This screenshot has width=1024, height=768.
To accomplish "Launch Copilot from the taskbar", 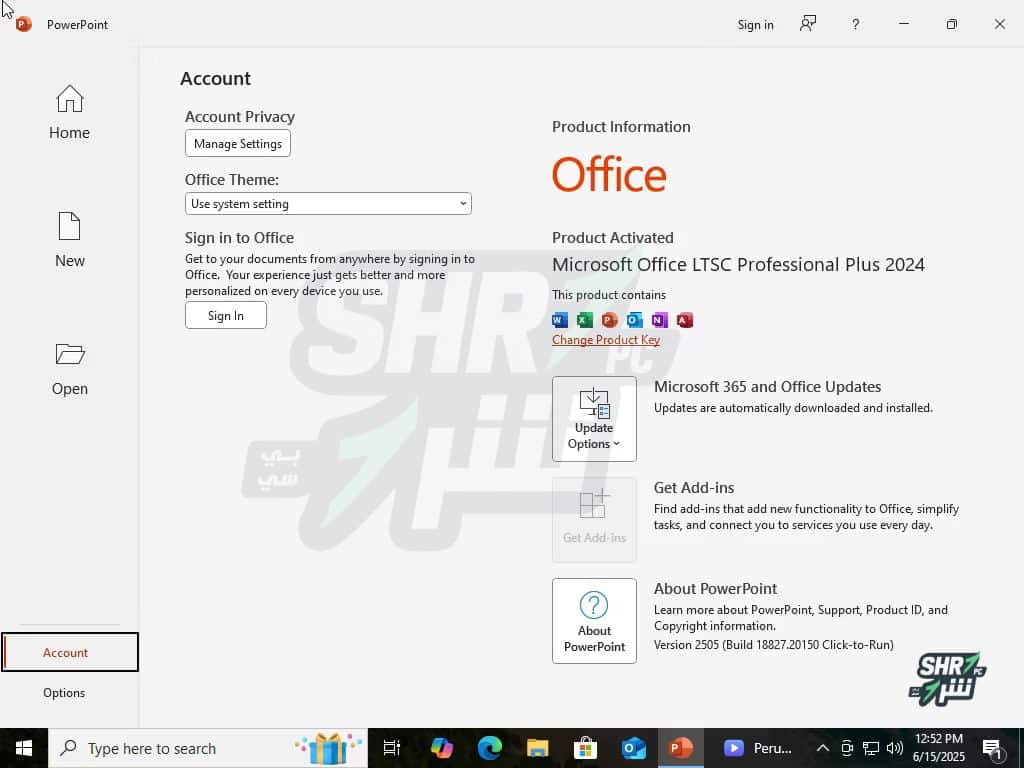I will pyautogui.click(x=441, y=748).
